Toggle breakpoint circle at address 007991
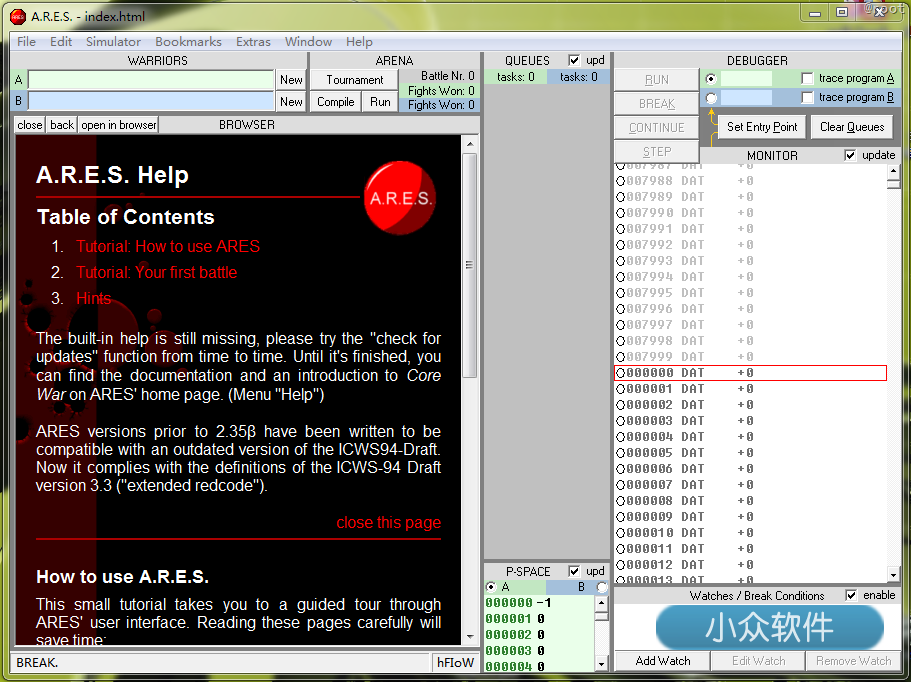911x682 pixels. [x=621, y=229]
